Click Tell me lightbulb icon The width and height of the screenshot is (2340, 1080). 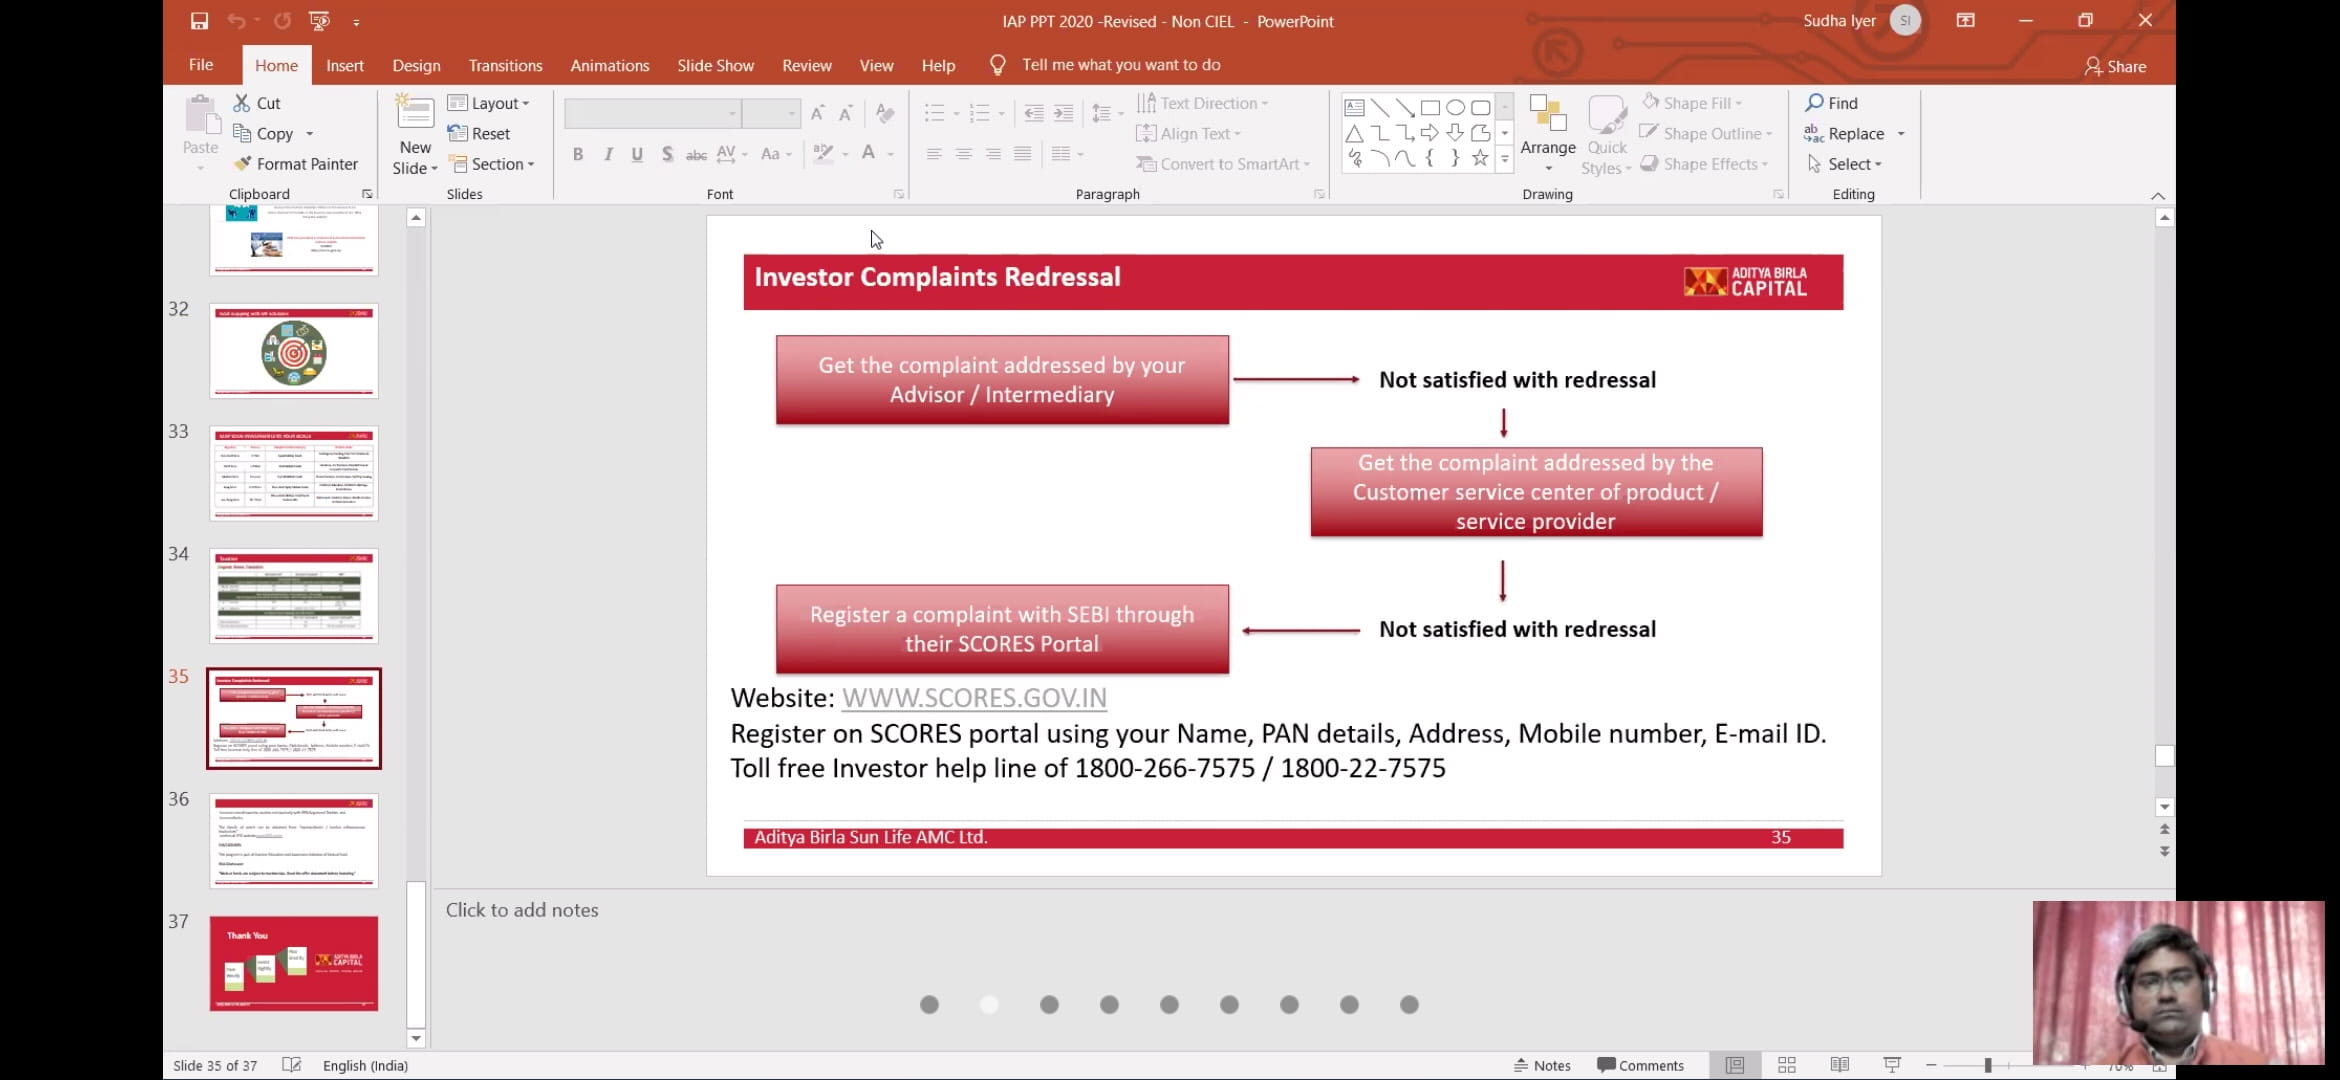(997, 65)
